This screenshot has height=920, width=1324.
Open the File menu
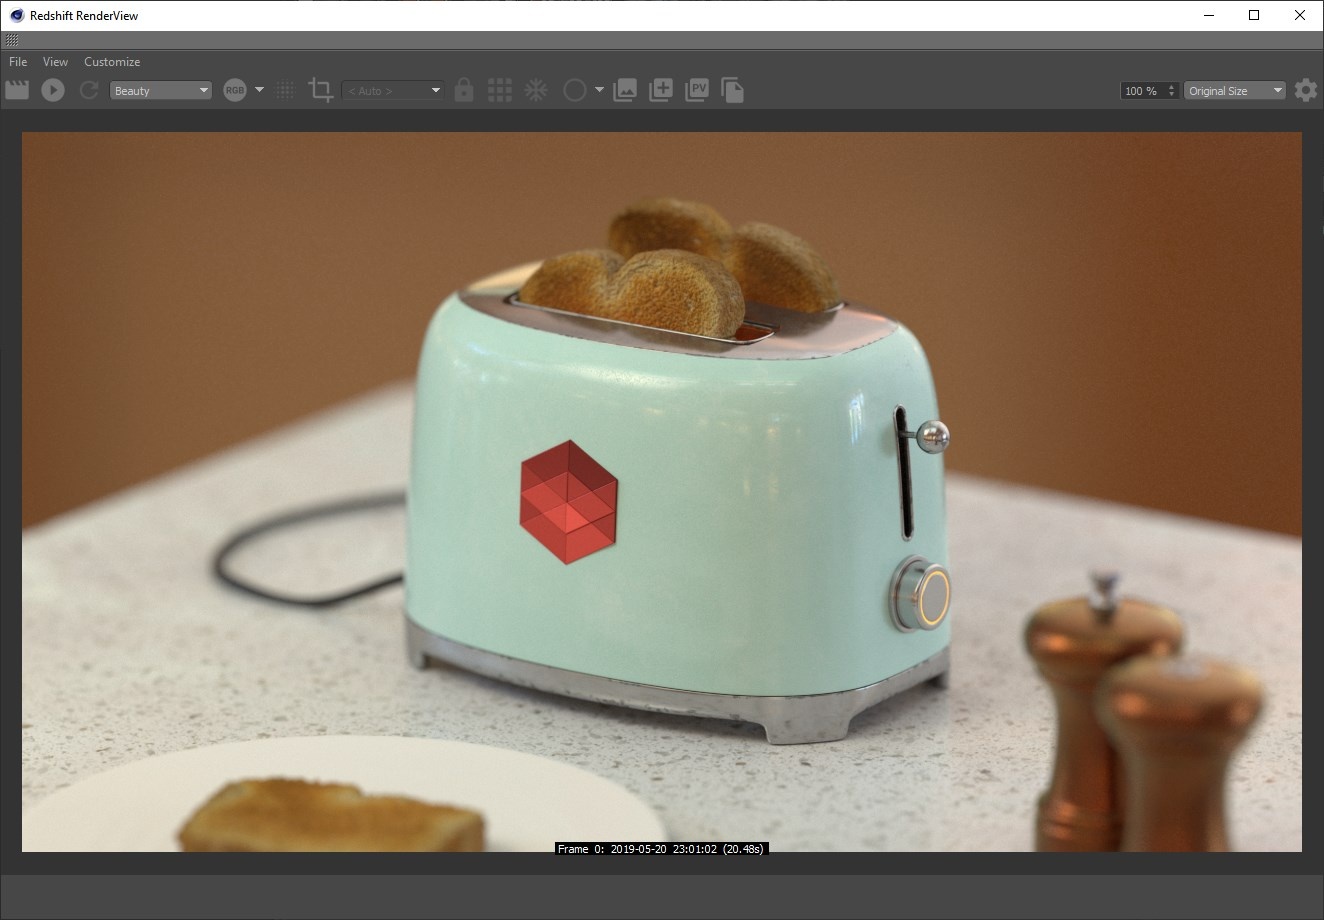coord(18,62)
